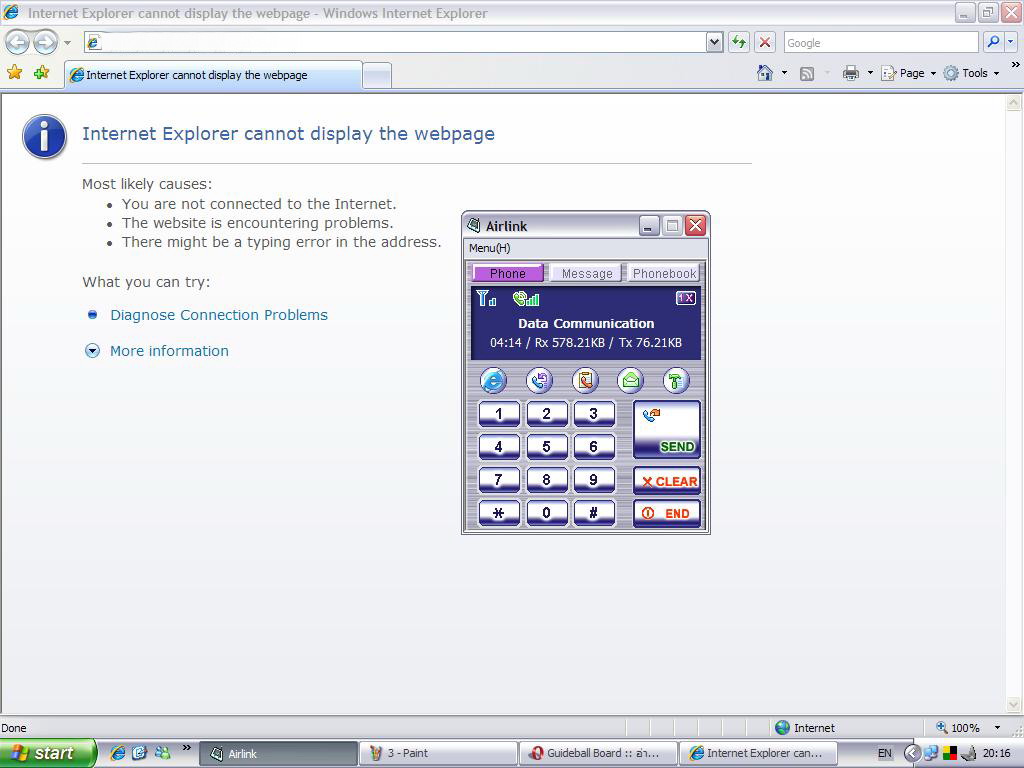This screenshot has height=768, width=1024.
Task: Click the EN language indicator
Action: [884, 753]
